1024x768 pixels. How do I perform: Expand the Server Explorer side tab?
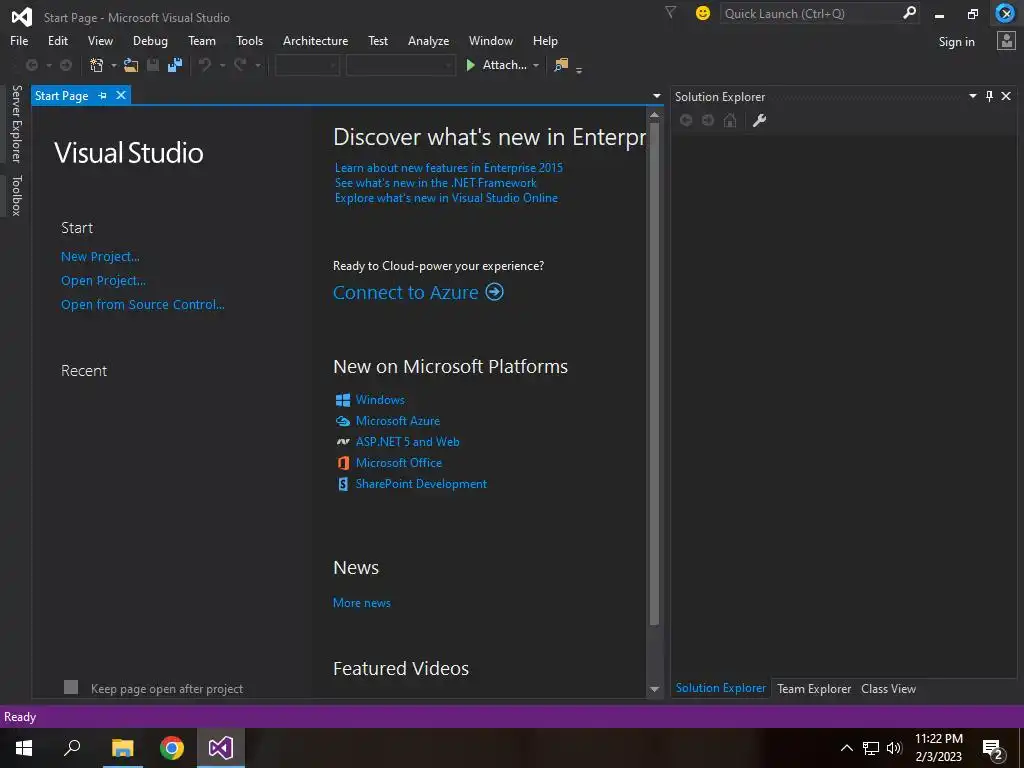click(17, 123)
